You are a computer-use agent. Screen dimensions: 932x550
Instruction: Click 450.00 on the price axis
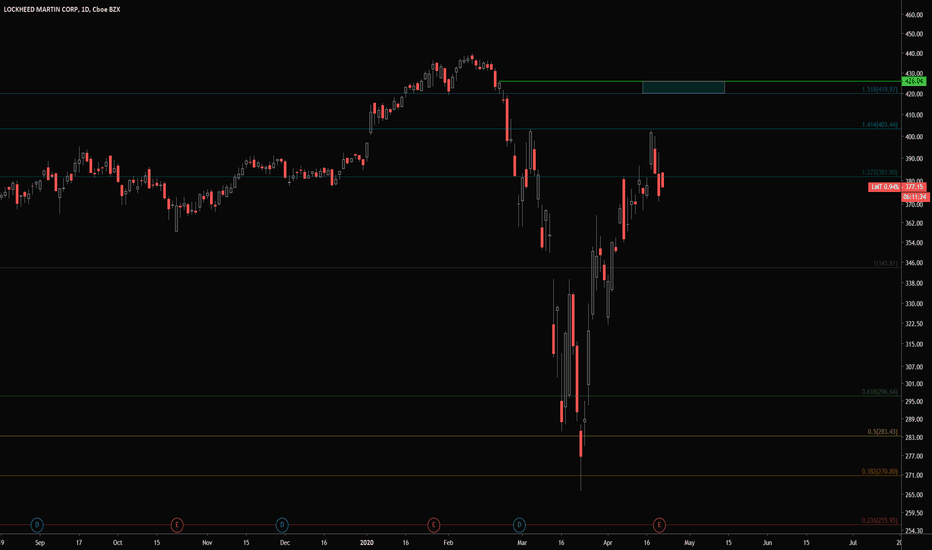[914, 34]
